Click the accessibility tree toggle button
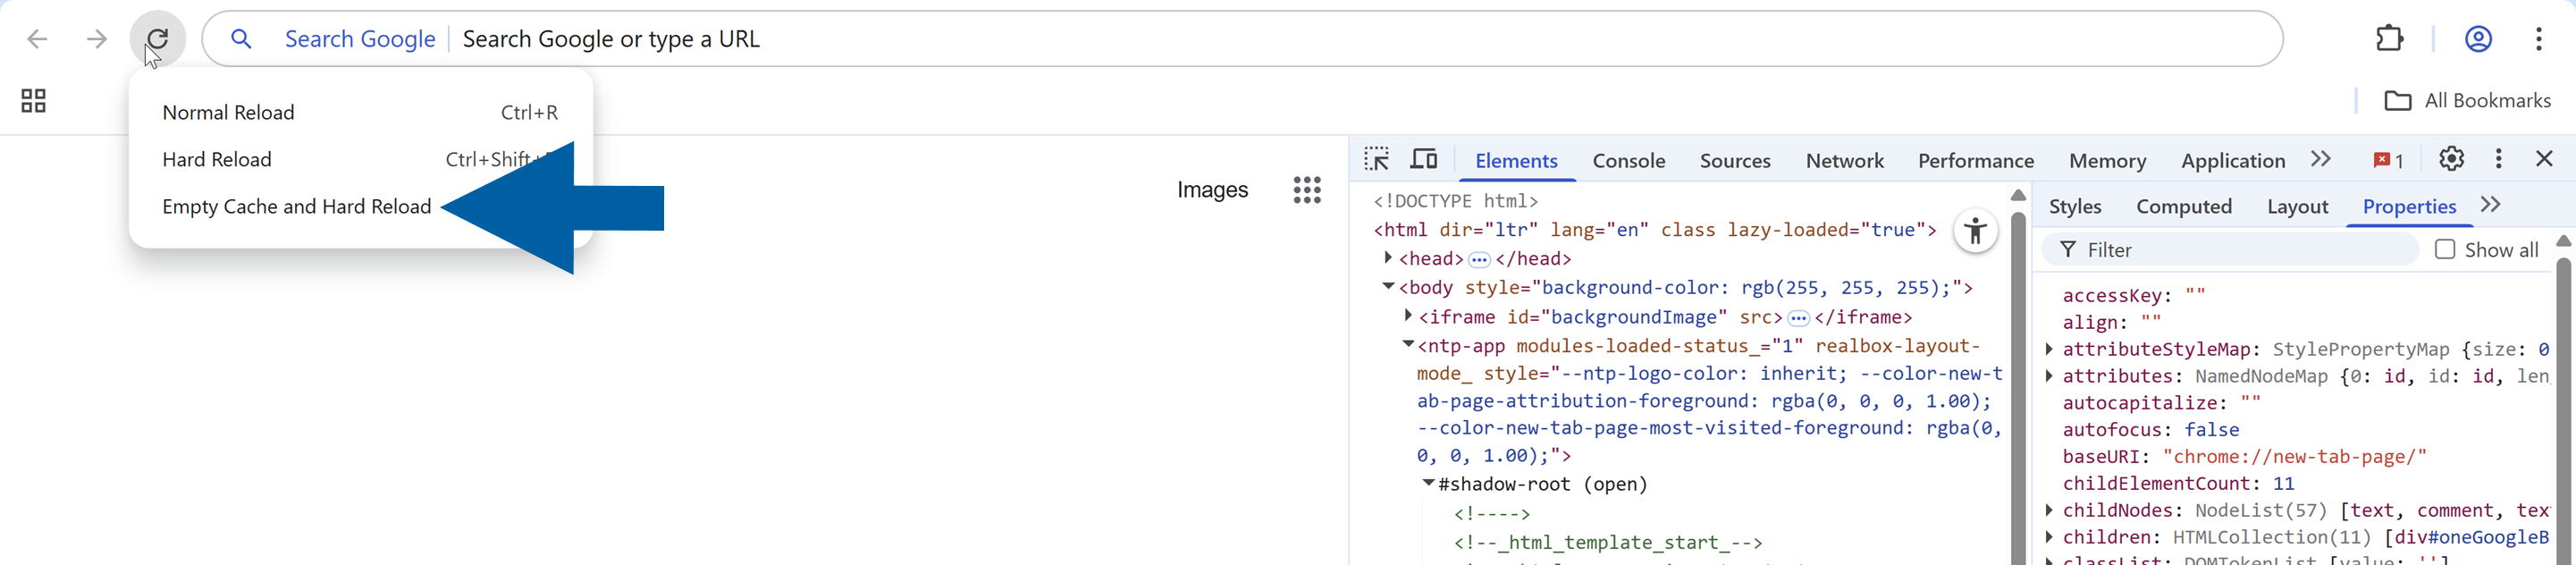Image resolution: width=2576 pixels, height=565 pixels. click(1975, 232)
